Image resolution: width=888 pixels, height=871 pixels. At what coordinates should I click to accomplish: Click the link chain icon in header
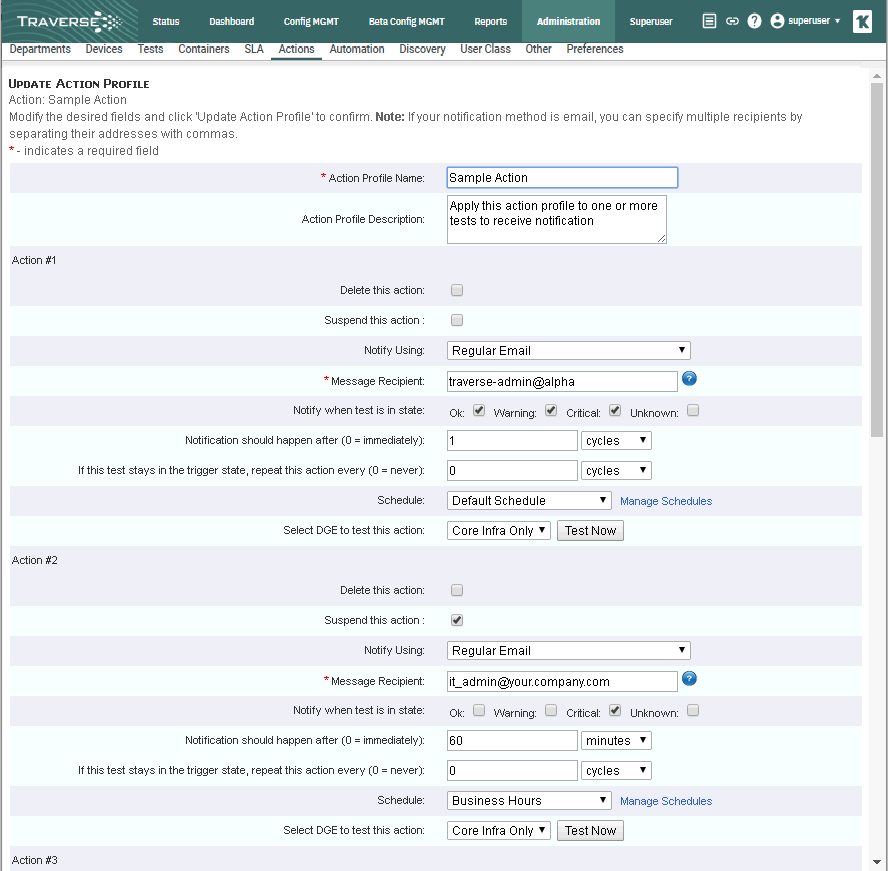pyautogui.click(x=732, y=21)
